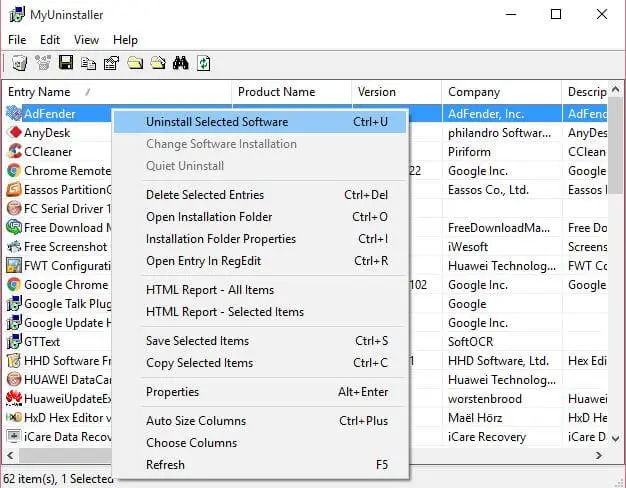Open the Help menu
The height and width of the screenshot is (488, 626).
tap(125, 40)
